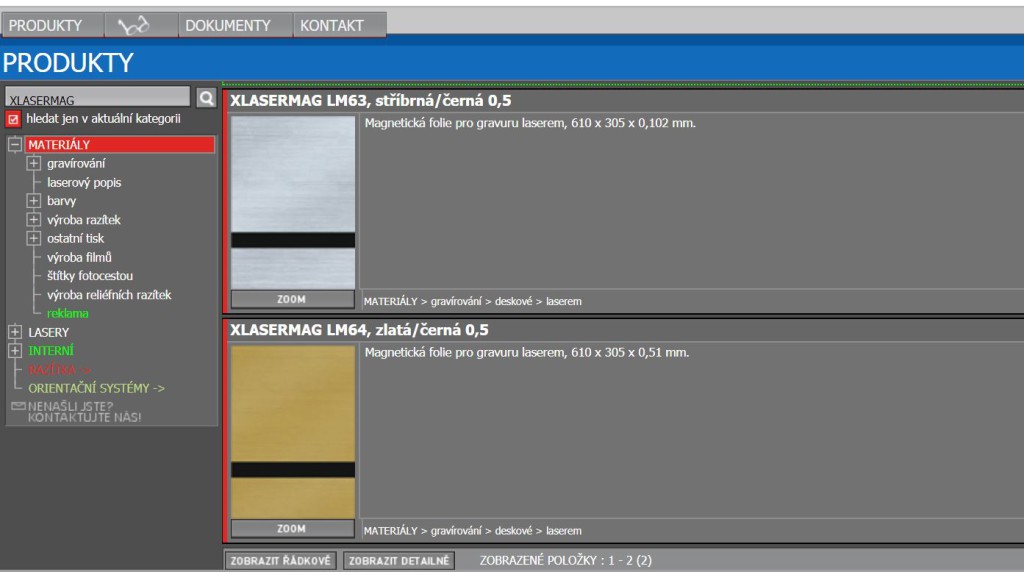This screenshot has height=572, width=1024.
Task: Expand the INTERNÍ category
Action: click(x=15, y=350)
